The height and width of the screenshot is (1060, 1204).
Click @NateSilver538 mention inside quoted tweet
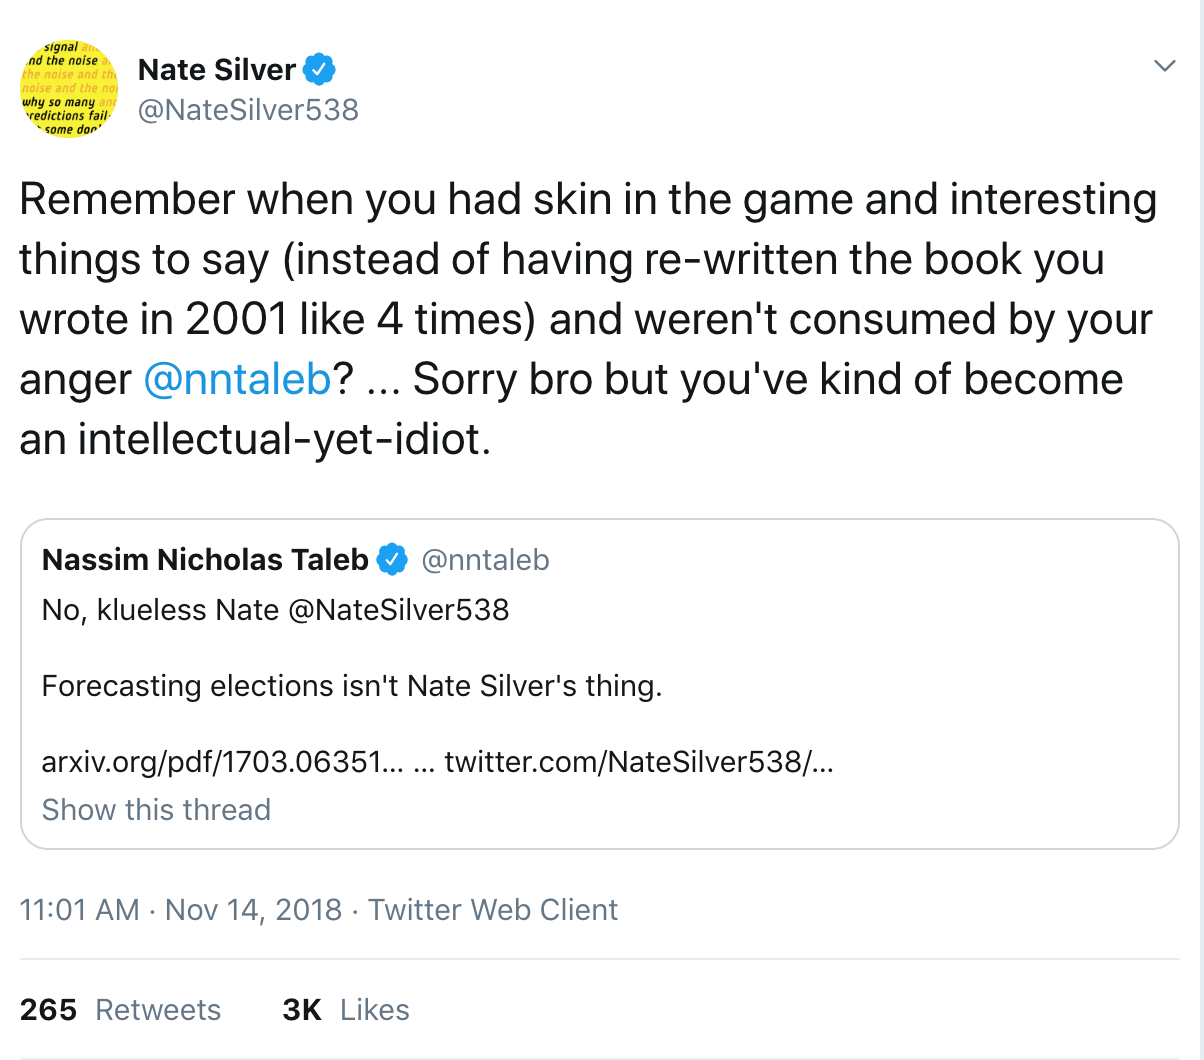(398, 610)
